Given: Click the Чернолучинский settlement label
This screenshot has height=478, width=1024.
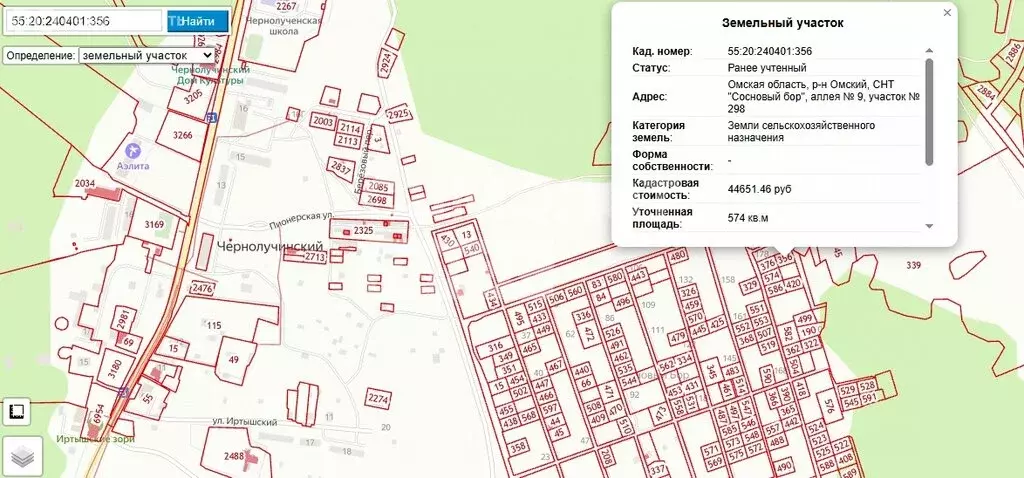Looking at the screenshot, I should (x=271, y=246).
